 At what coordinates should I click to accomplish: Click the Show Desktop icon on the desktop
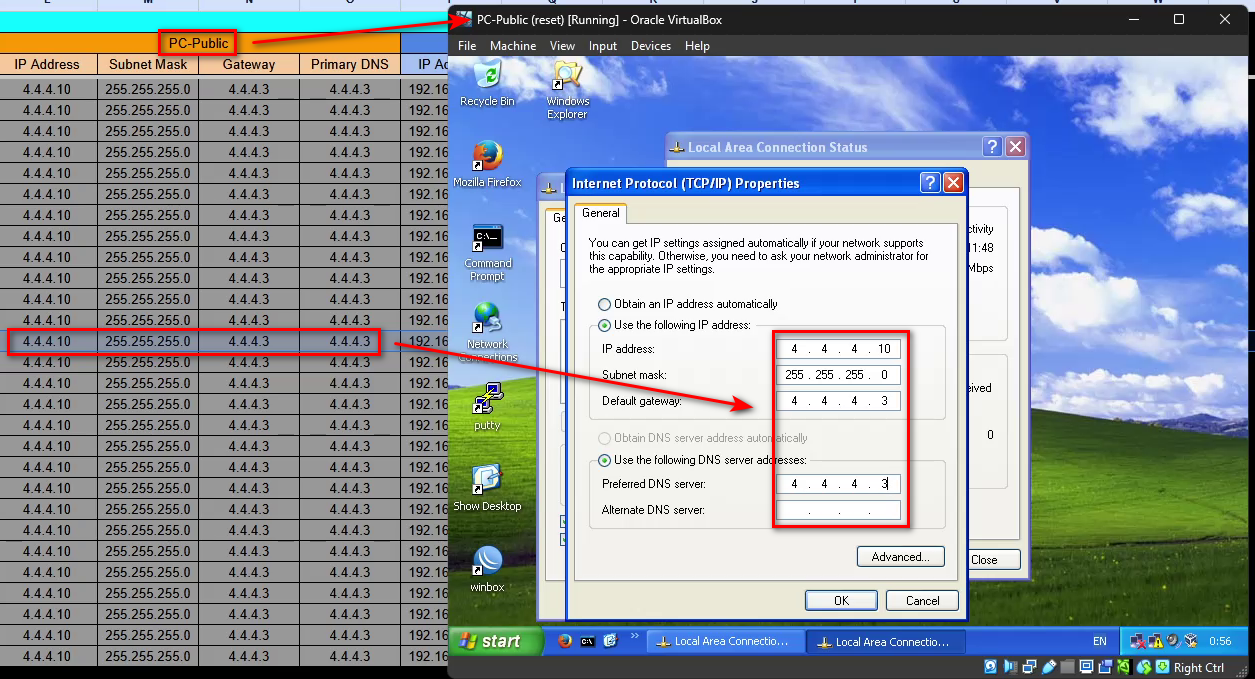tap(487, 487)
